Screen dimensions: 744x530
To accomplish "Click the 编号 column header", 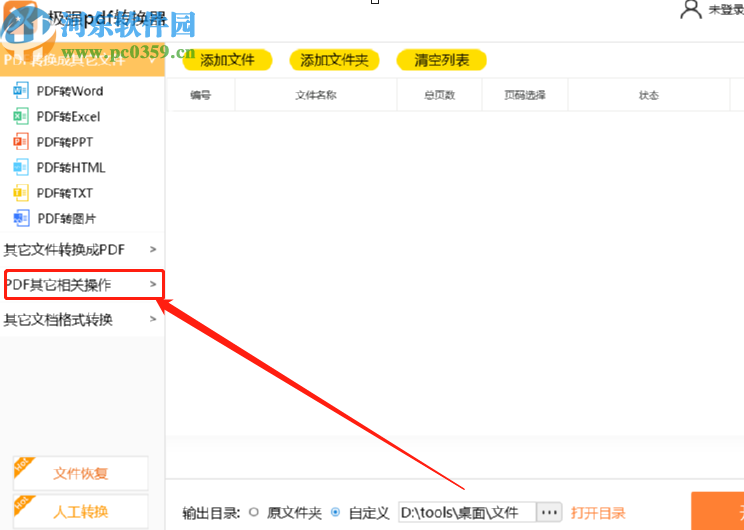I will [201, 95].
